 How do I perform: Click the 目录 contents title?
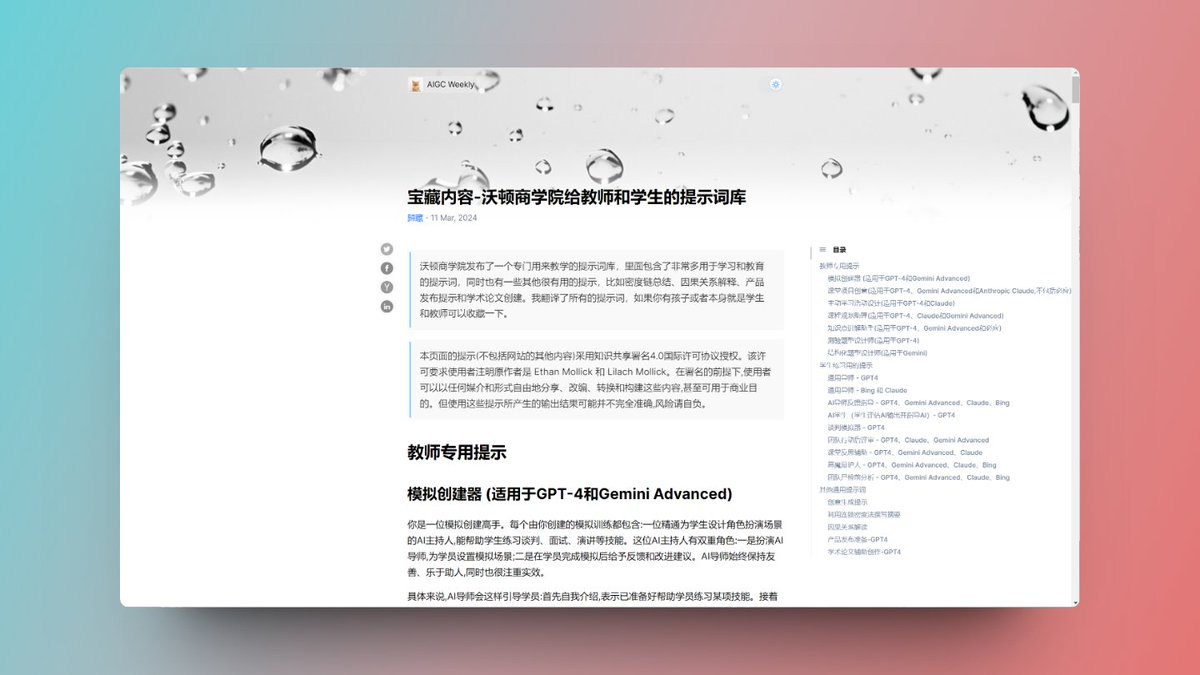840,250
